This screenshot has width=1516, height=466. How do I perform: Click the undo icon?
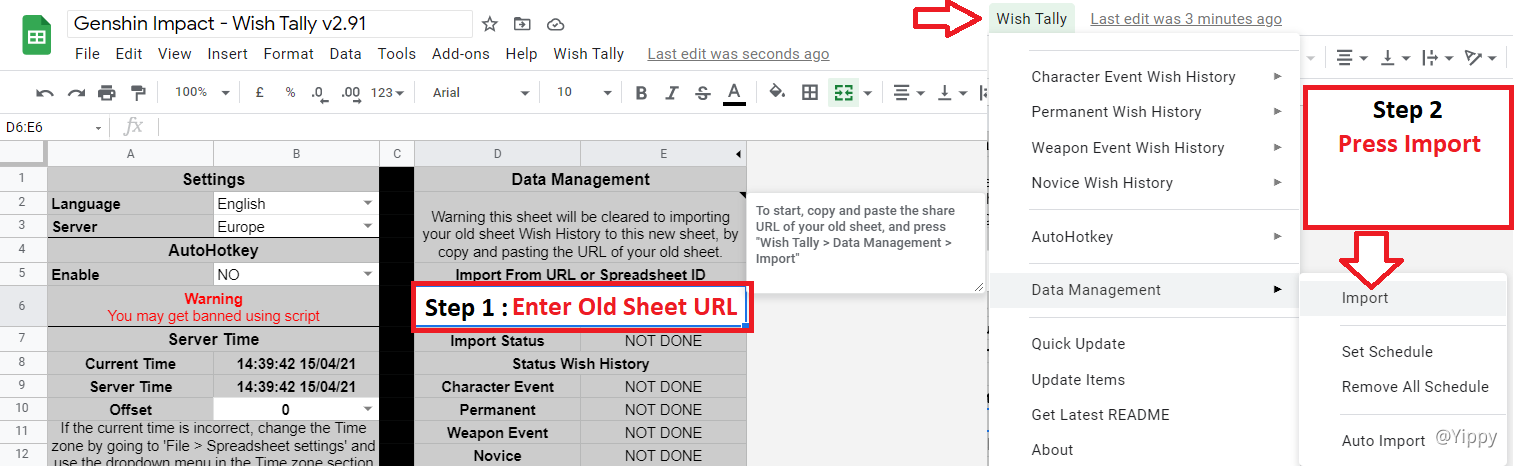(x=45, y=93)
